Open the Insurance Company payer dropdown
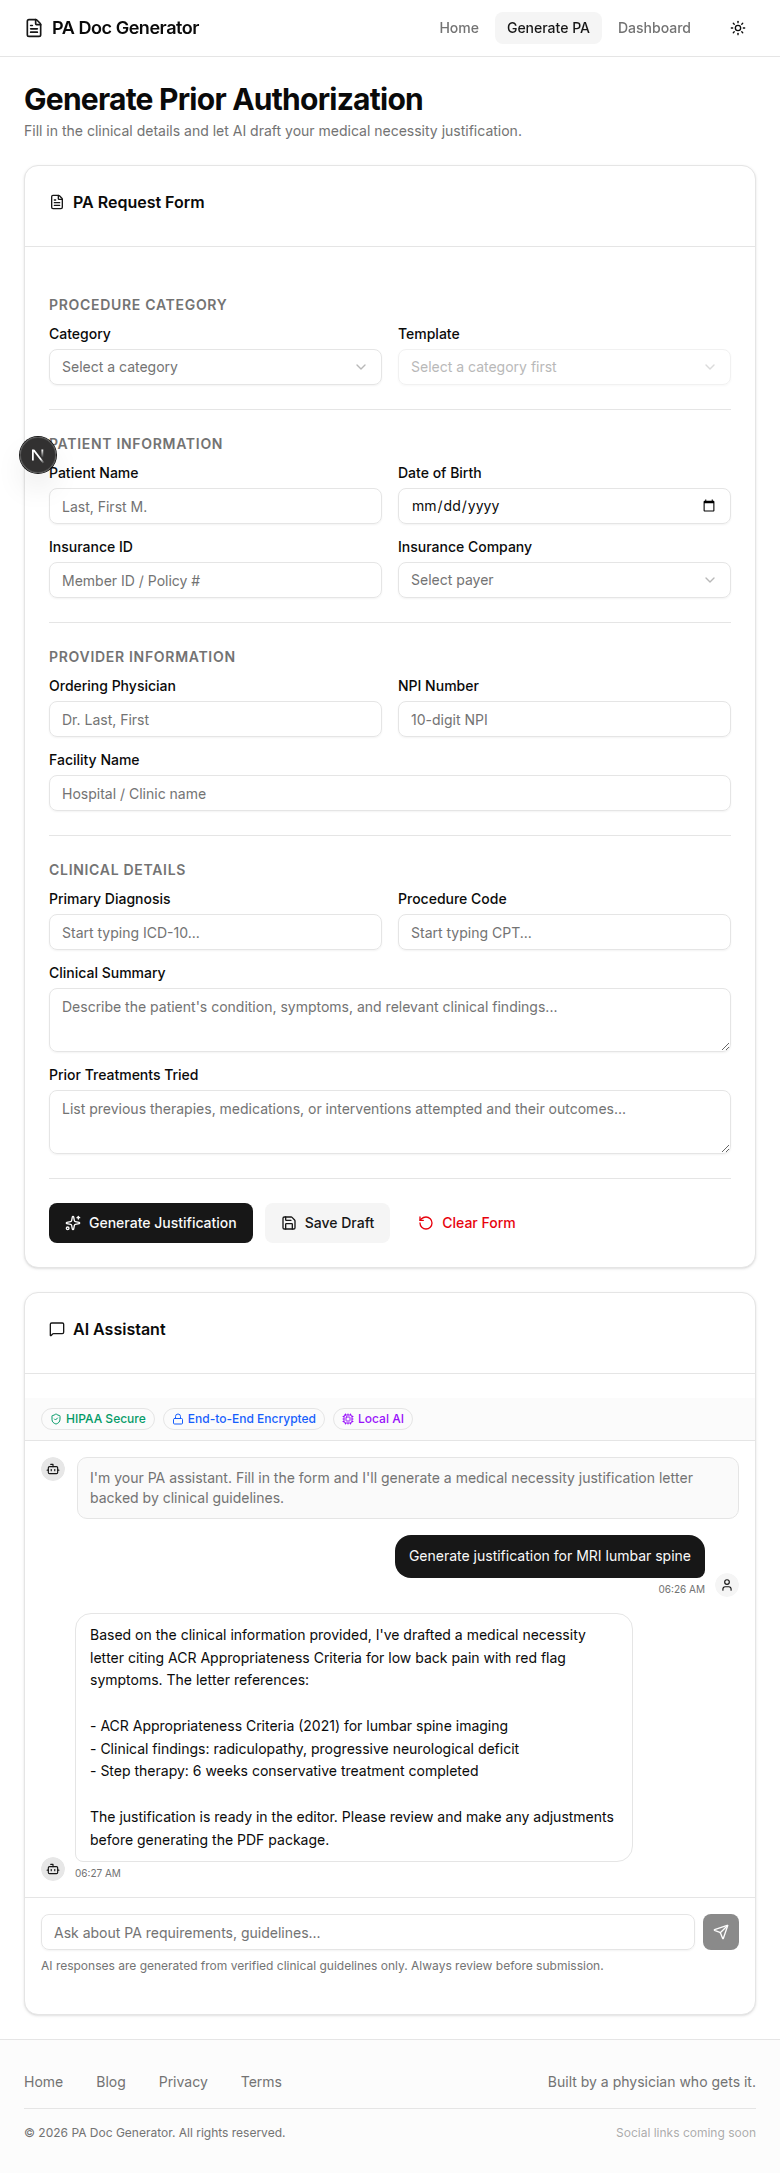 (563, 580)
